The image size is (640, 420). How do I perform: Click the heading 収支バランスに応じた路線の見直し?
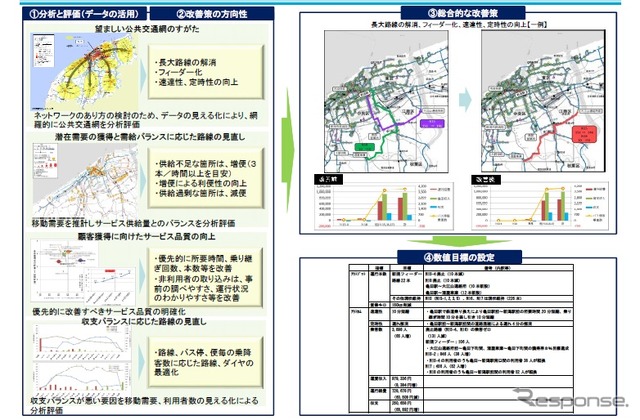(144, 321)
